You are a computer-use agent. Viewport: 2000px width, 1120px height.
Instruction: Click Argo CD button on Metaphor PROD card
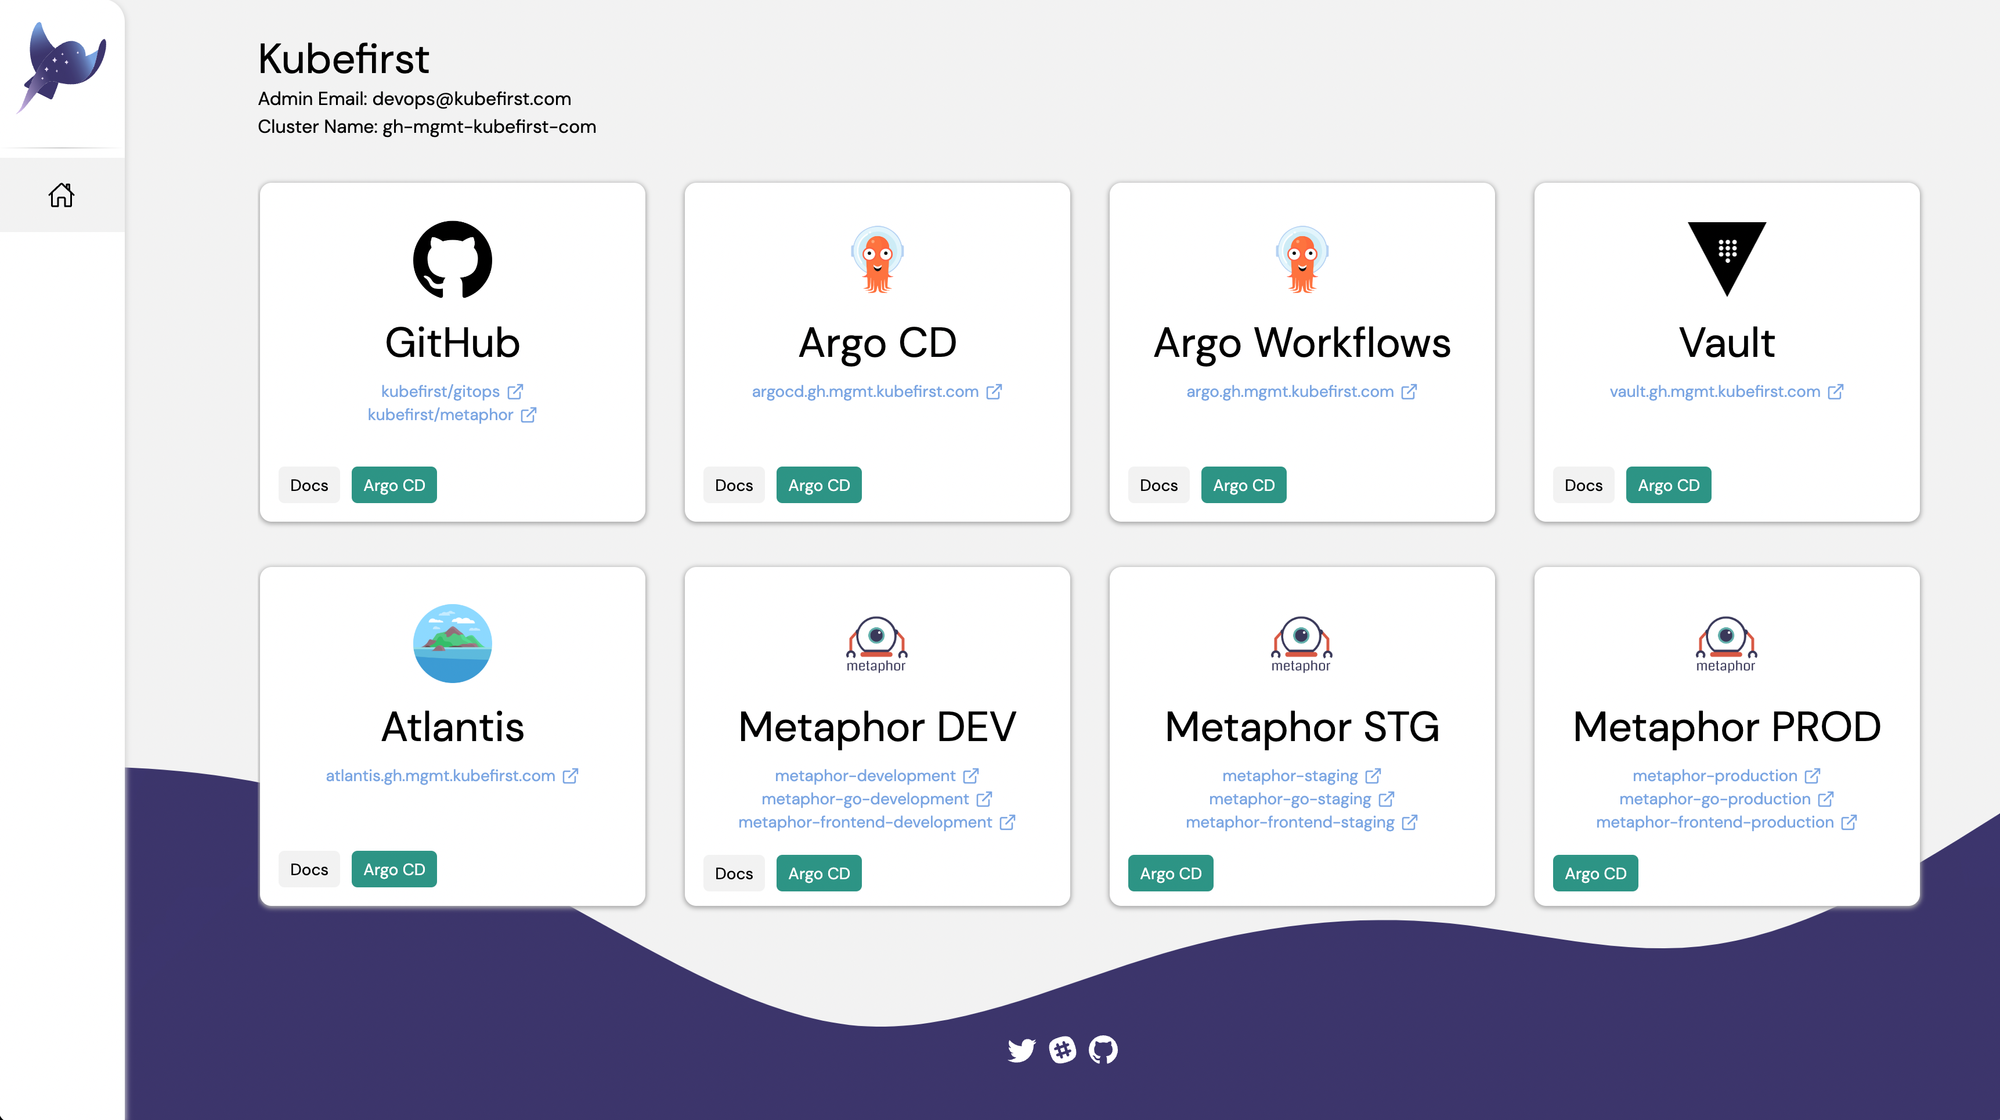[1596, 873]
